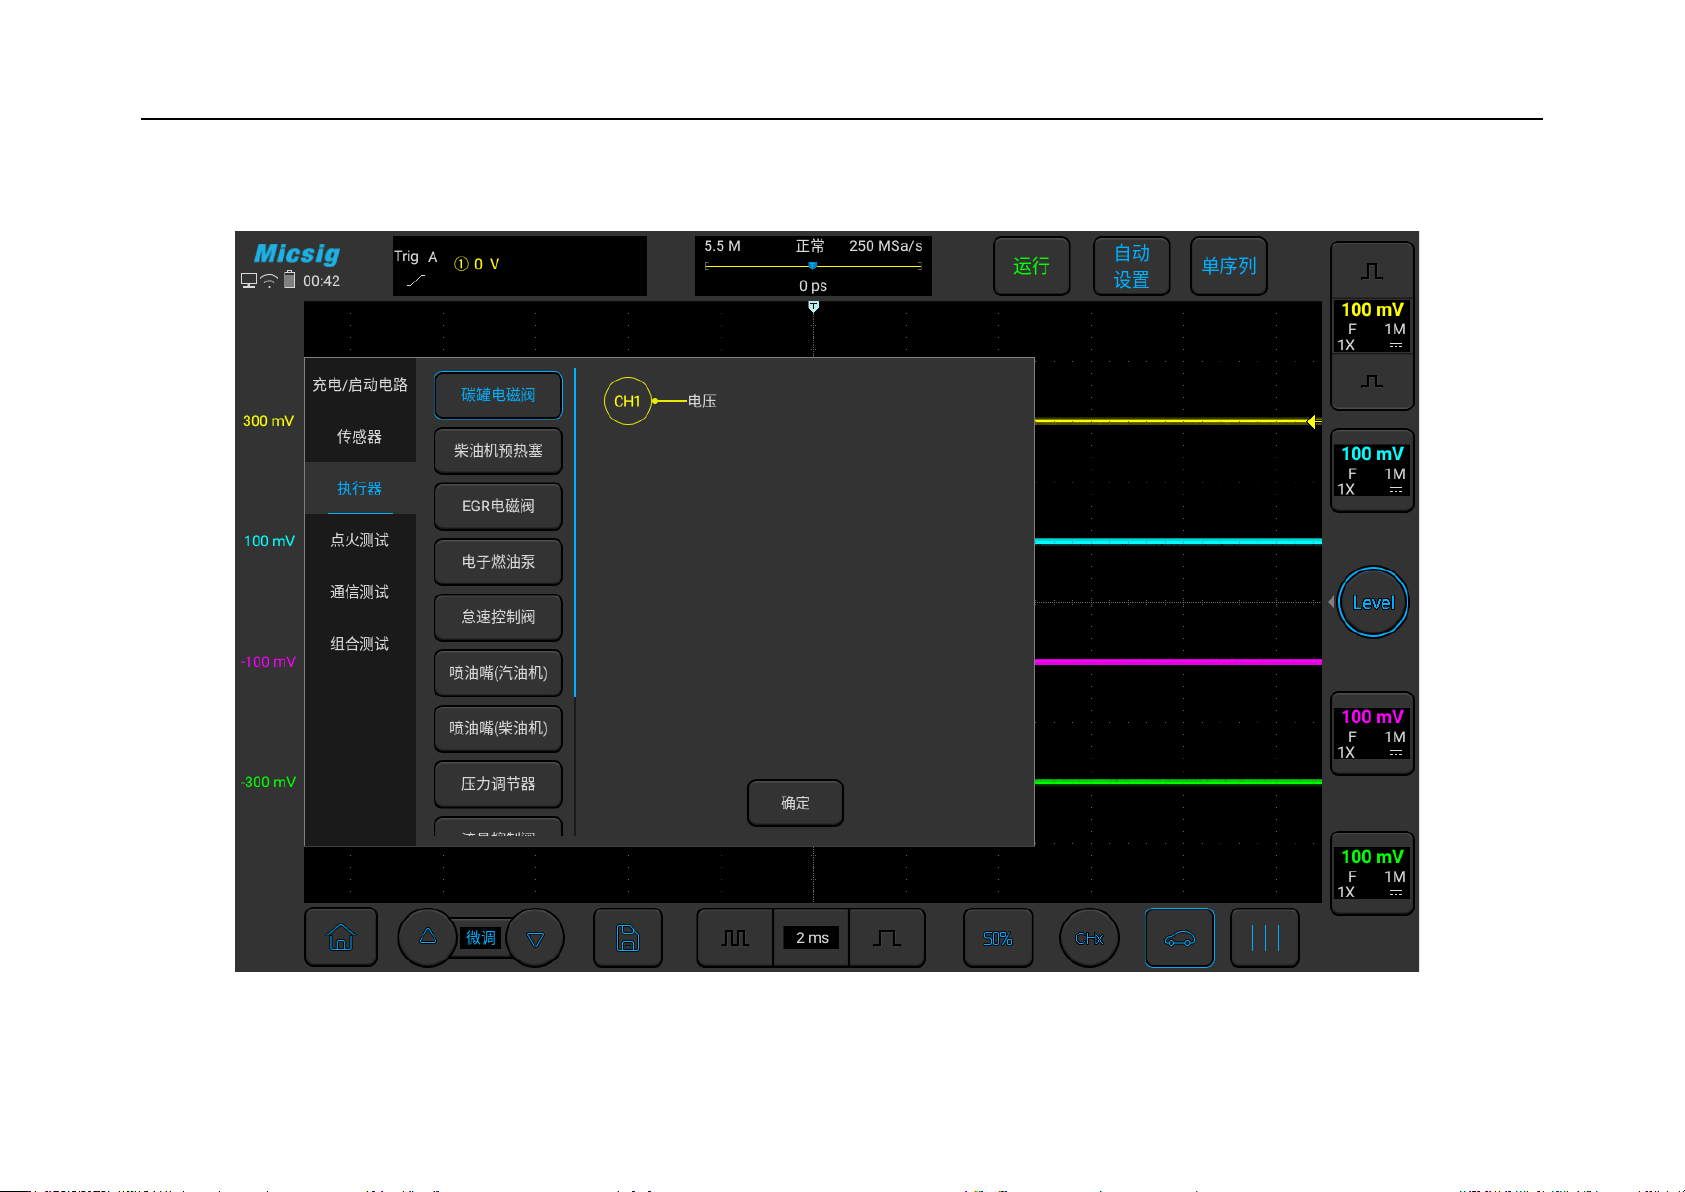Check the Wi-Fi status icon
1685x1192 pixels.
(x=269, y=281)
